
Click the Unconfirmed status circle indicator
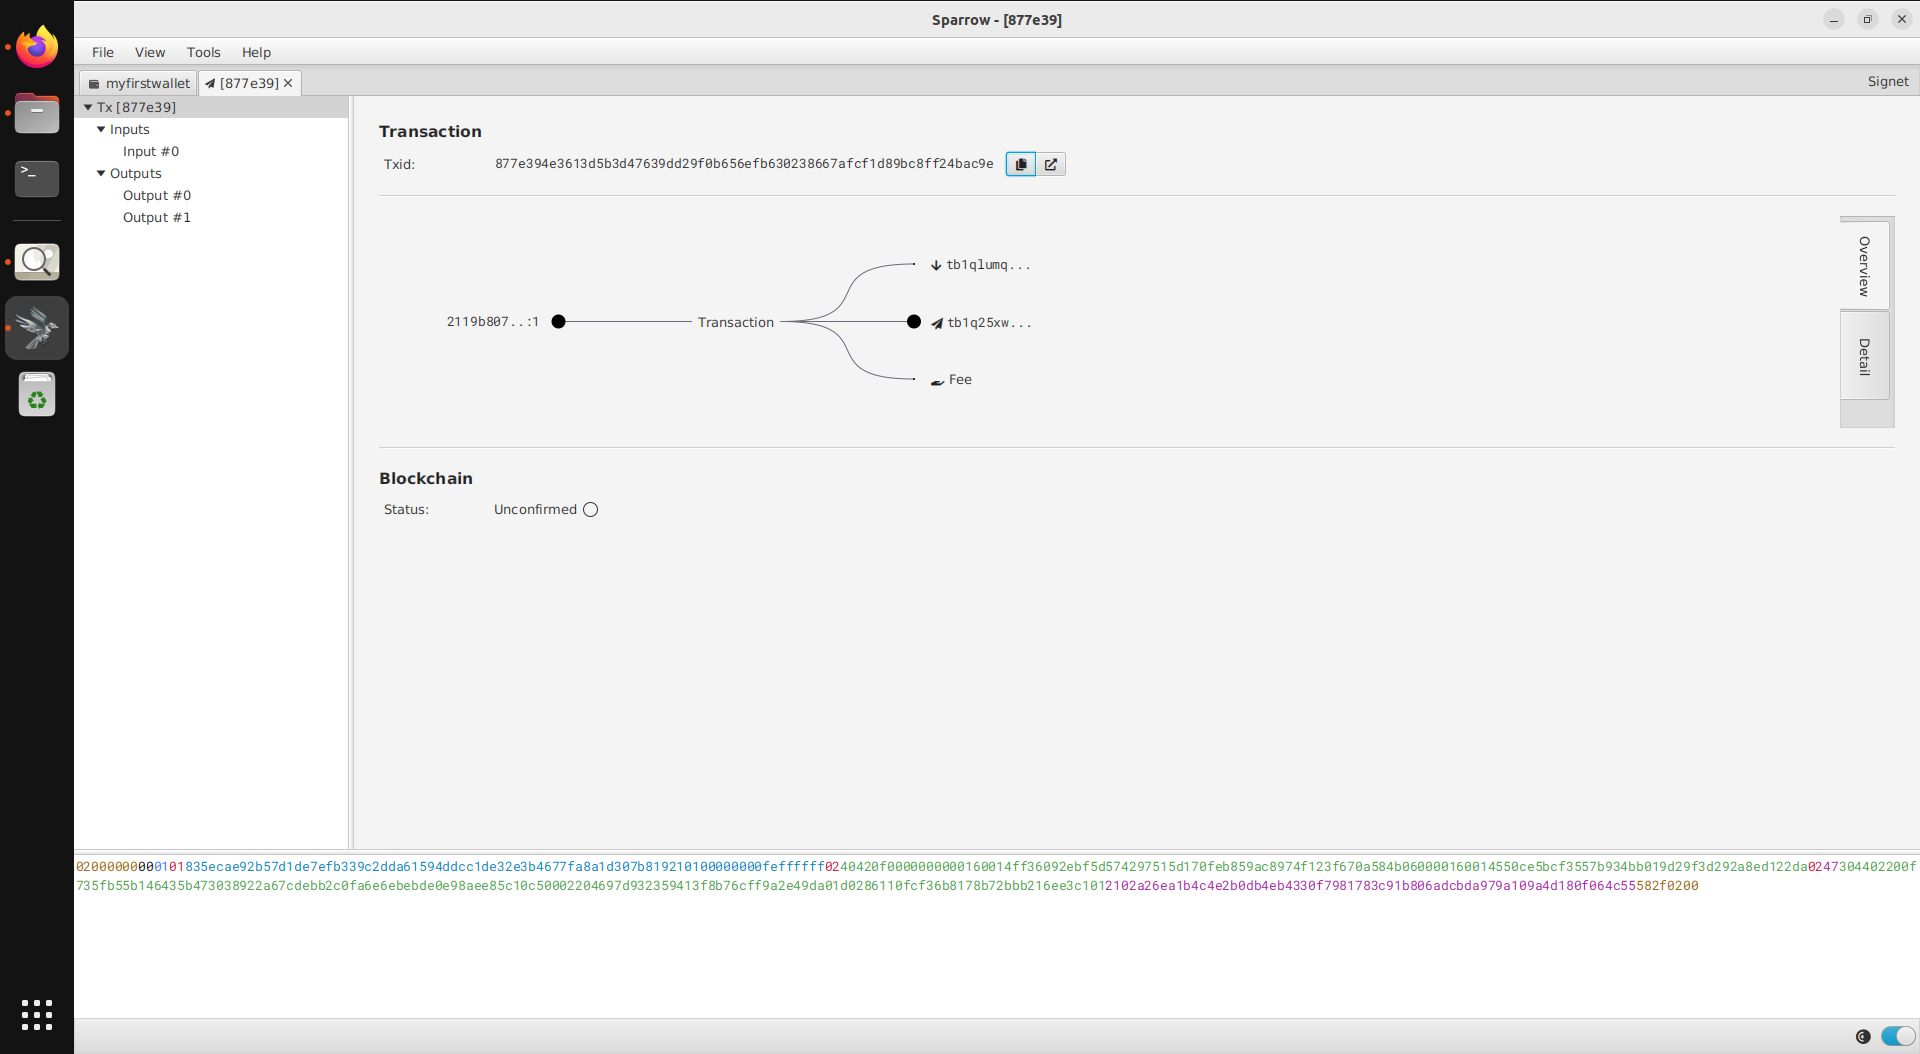click(x=591, y=510)
